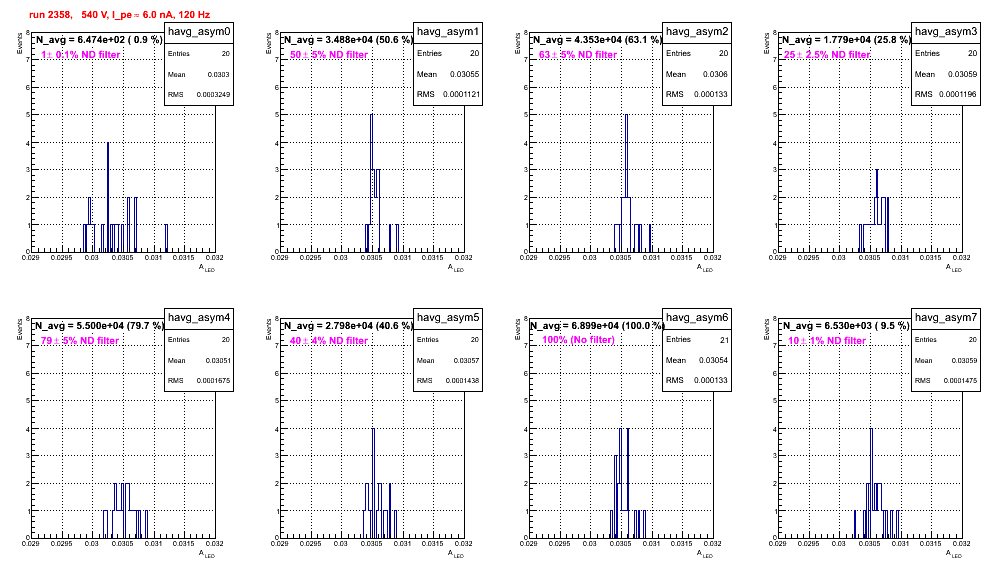Image resolution: width=996 pixels, height=572 pixels.
Task: Click the A_LED x-axis title of havg_asym0
Action: click(x=207, y=268)
